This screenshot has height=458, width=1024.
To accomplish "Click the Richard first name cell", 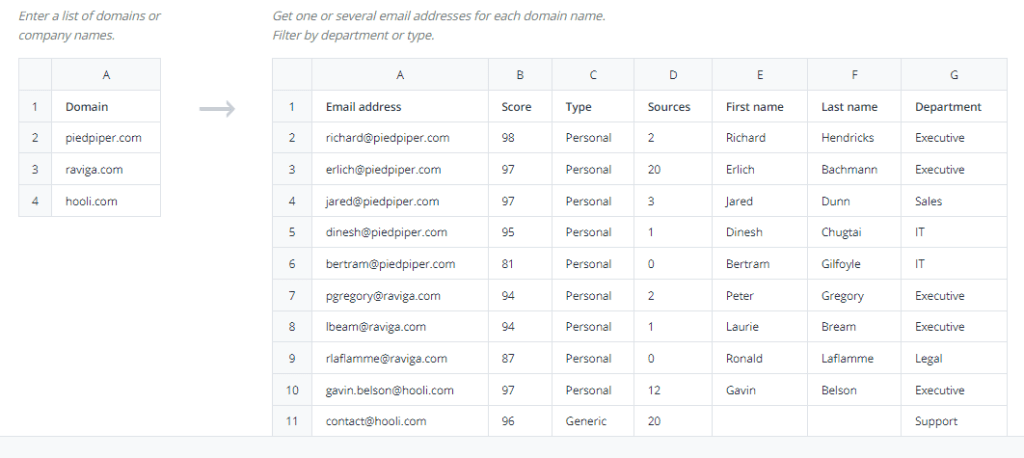I will pos(760,138).
